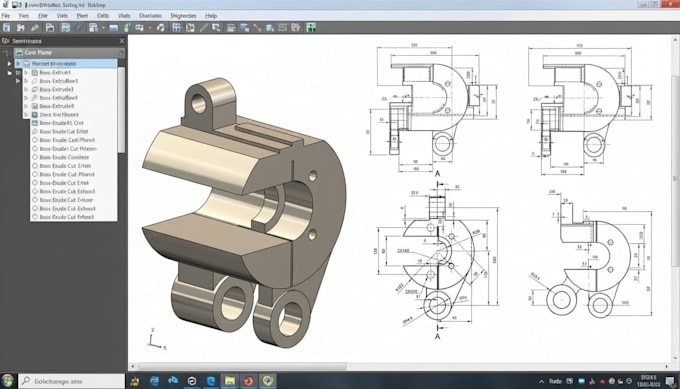Viewport: 680px width, 389px height.
Task: Click the two-pages copy toolbar icon
Action: pos(190,28)
